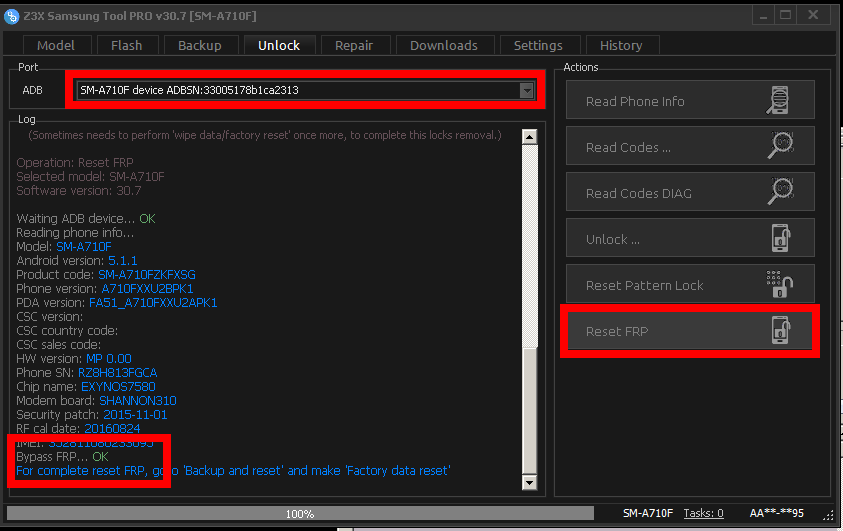Screen dimensions: 843x531
Task: Click the magnifier icon on Read Codes DIAG
Action: pyautogui.click(x=781, y=192)
